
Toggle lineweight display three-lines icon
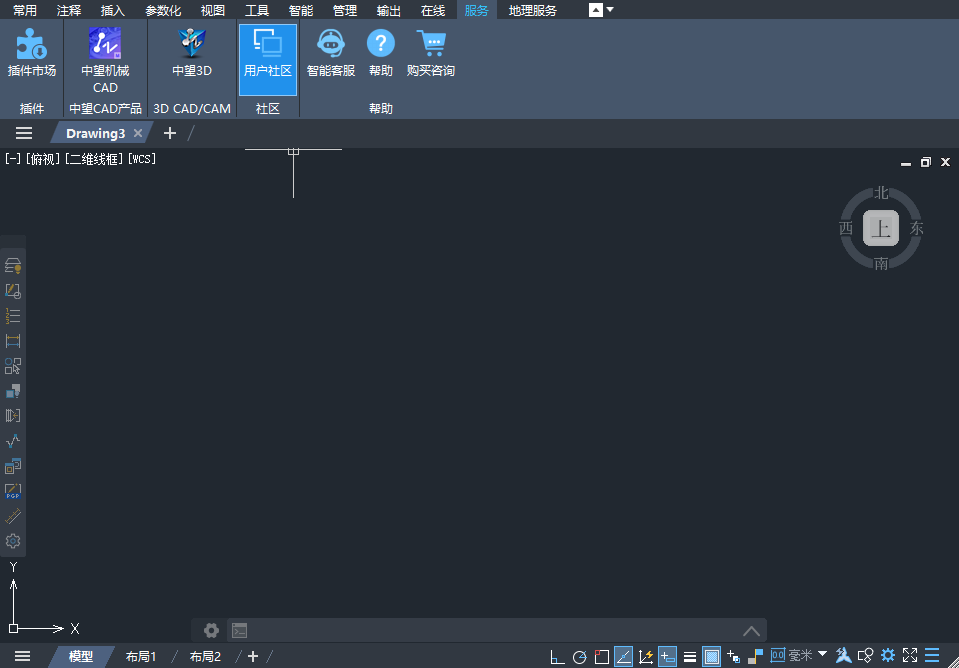click(690, 657)
